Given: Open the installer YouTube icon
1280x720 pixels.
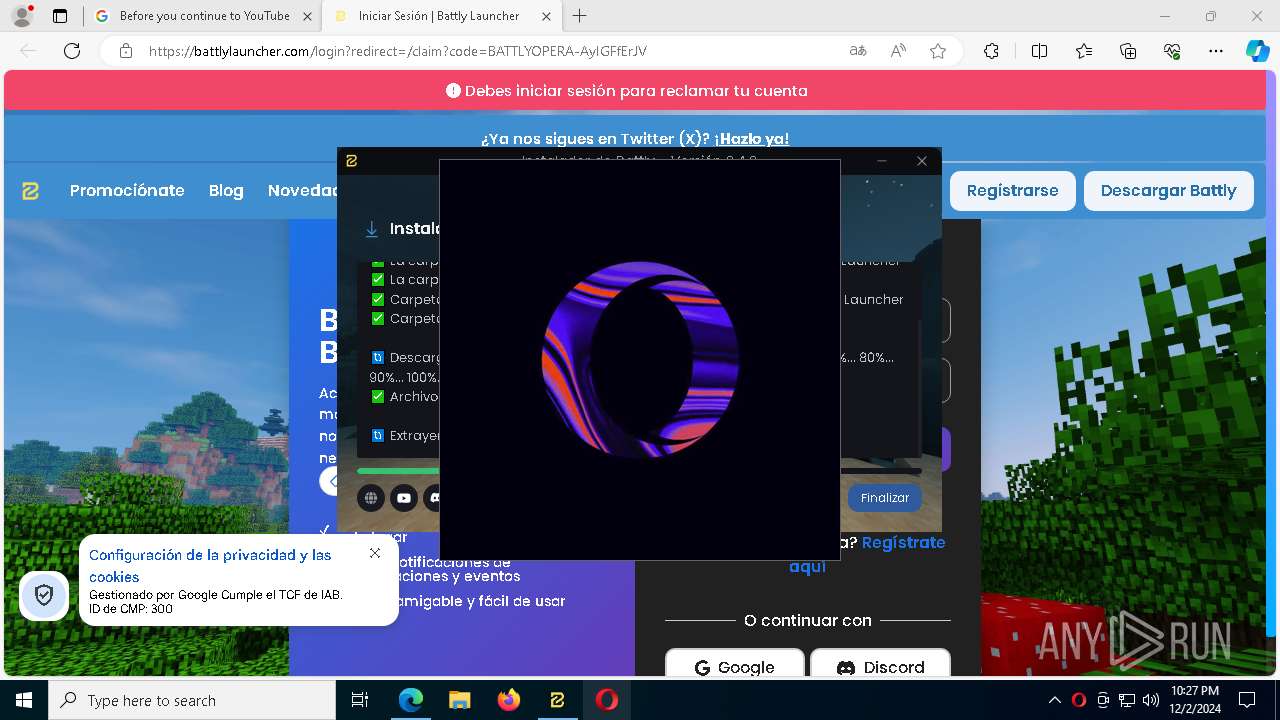Looking at the screenshot, I should pos(404,498).
